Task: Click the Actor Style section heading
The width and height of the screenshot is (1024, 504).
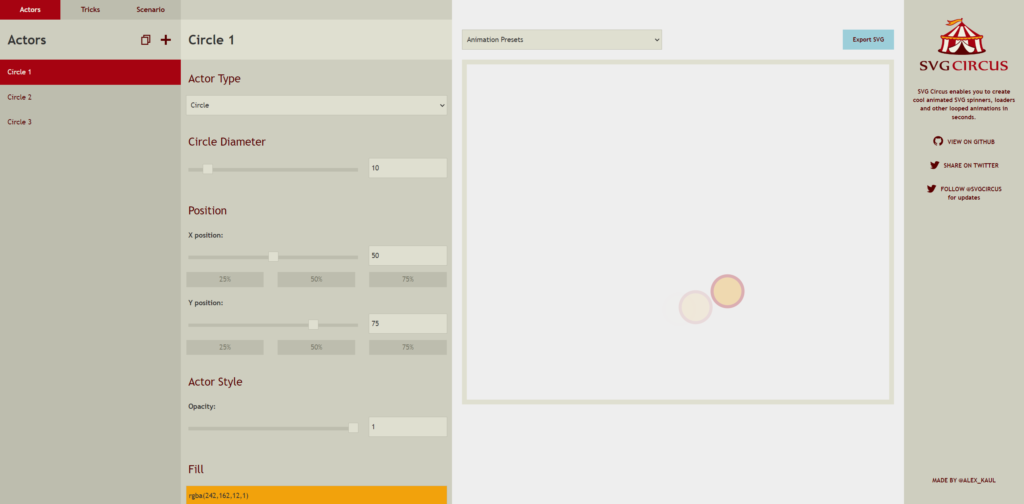Action: [x=215, y=382]
